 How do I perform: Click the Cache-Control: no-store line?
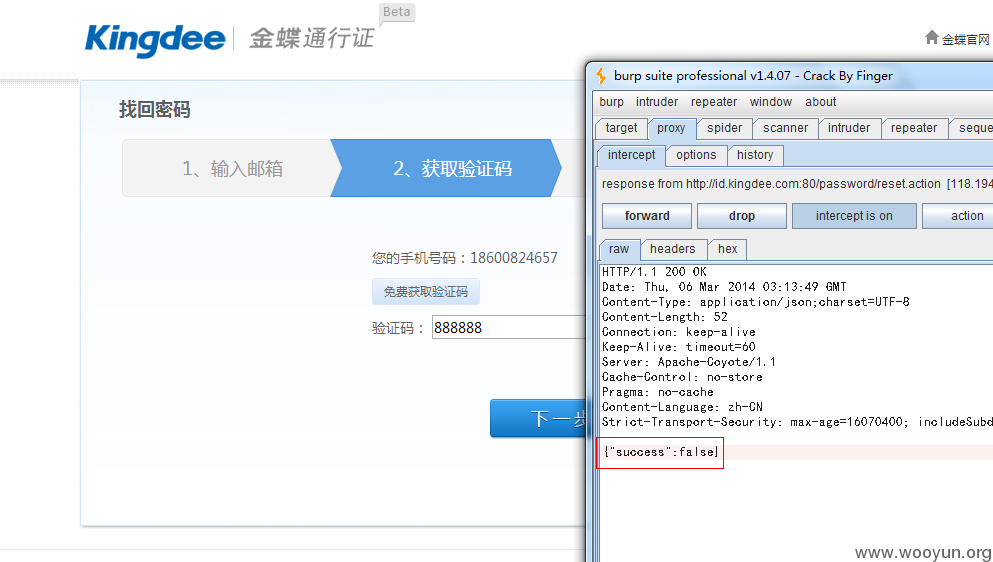(x=682, y=377)
